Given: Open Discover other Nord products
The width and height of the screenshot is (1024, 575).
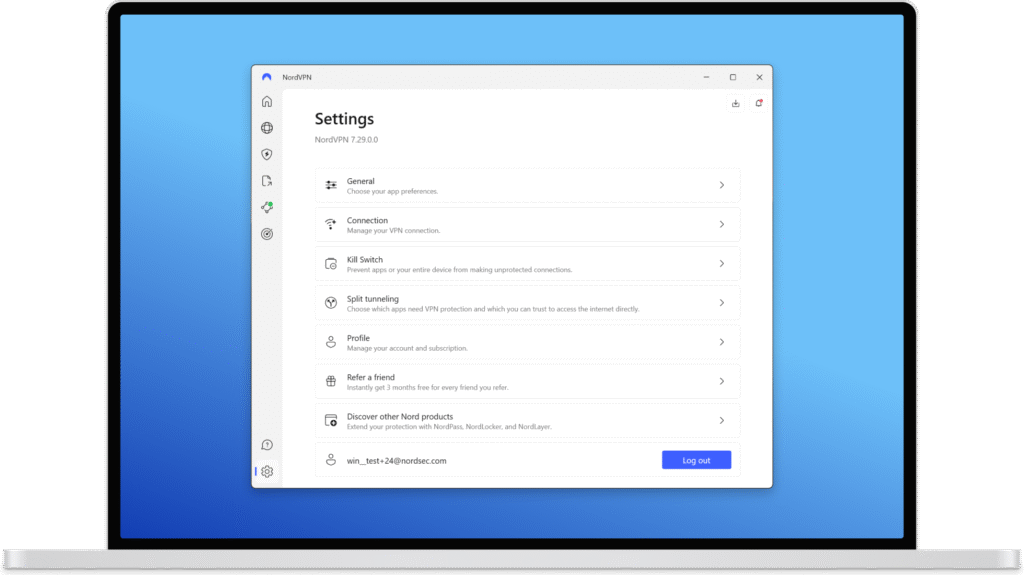Looking at the screenshot, I should coord(527,421).
